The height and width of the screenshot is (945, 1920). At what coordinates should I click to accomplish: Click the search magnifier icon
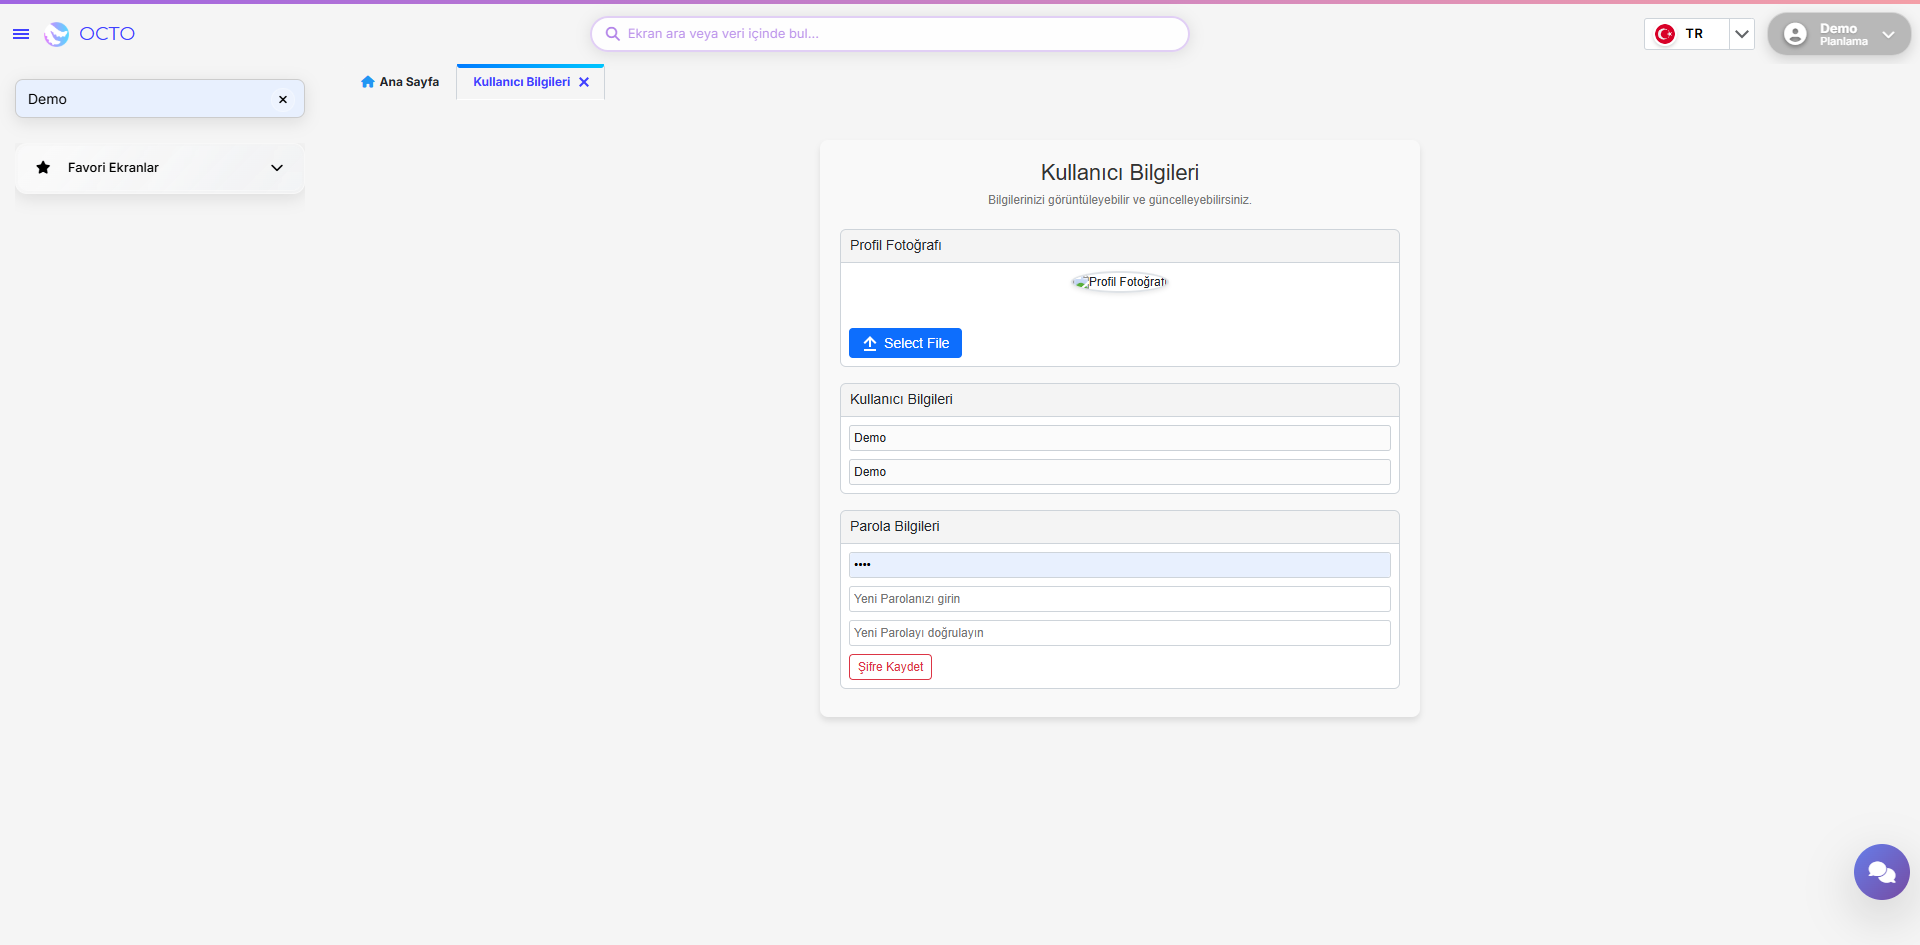click(612, 33)
